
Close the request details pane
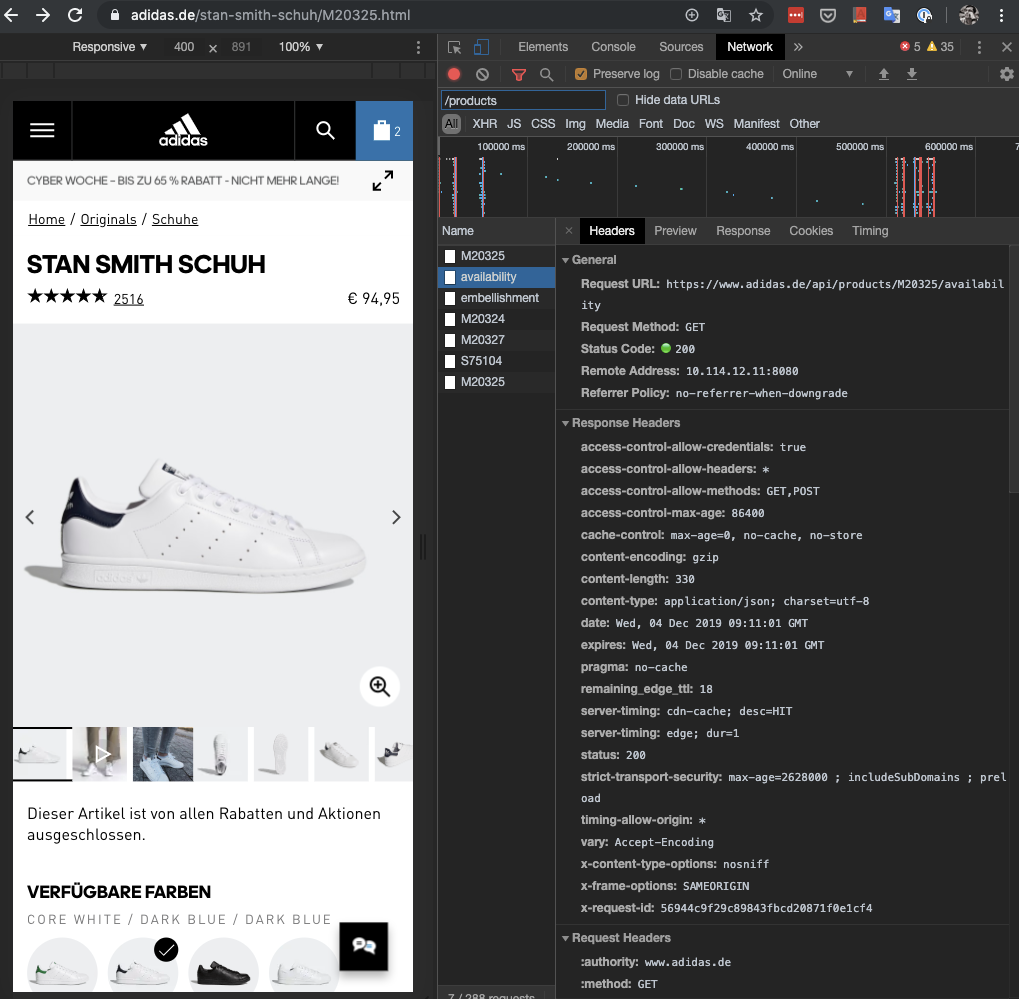click(x=569, y=231)
